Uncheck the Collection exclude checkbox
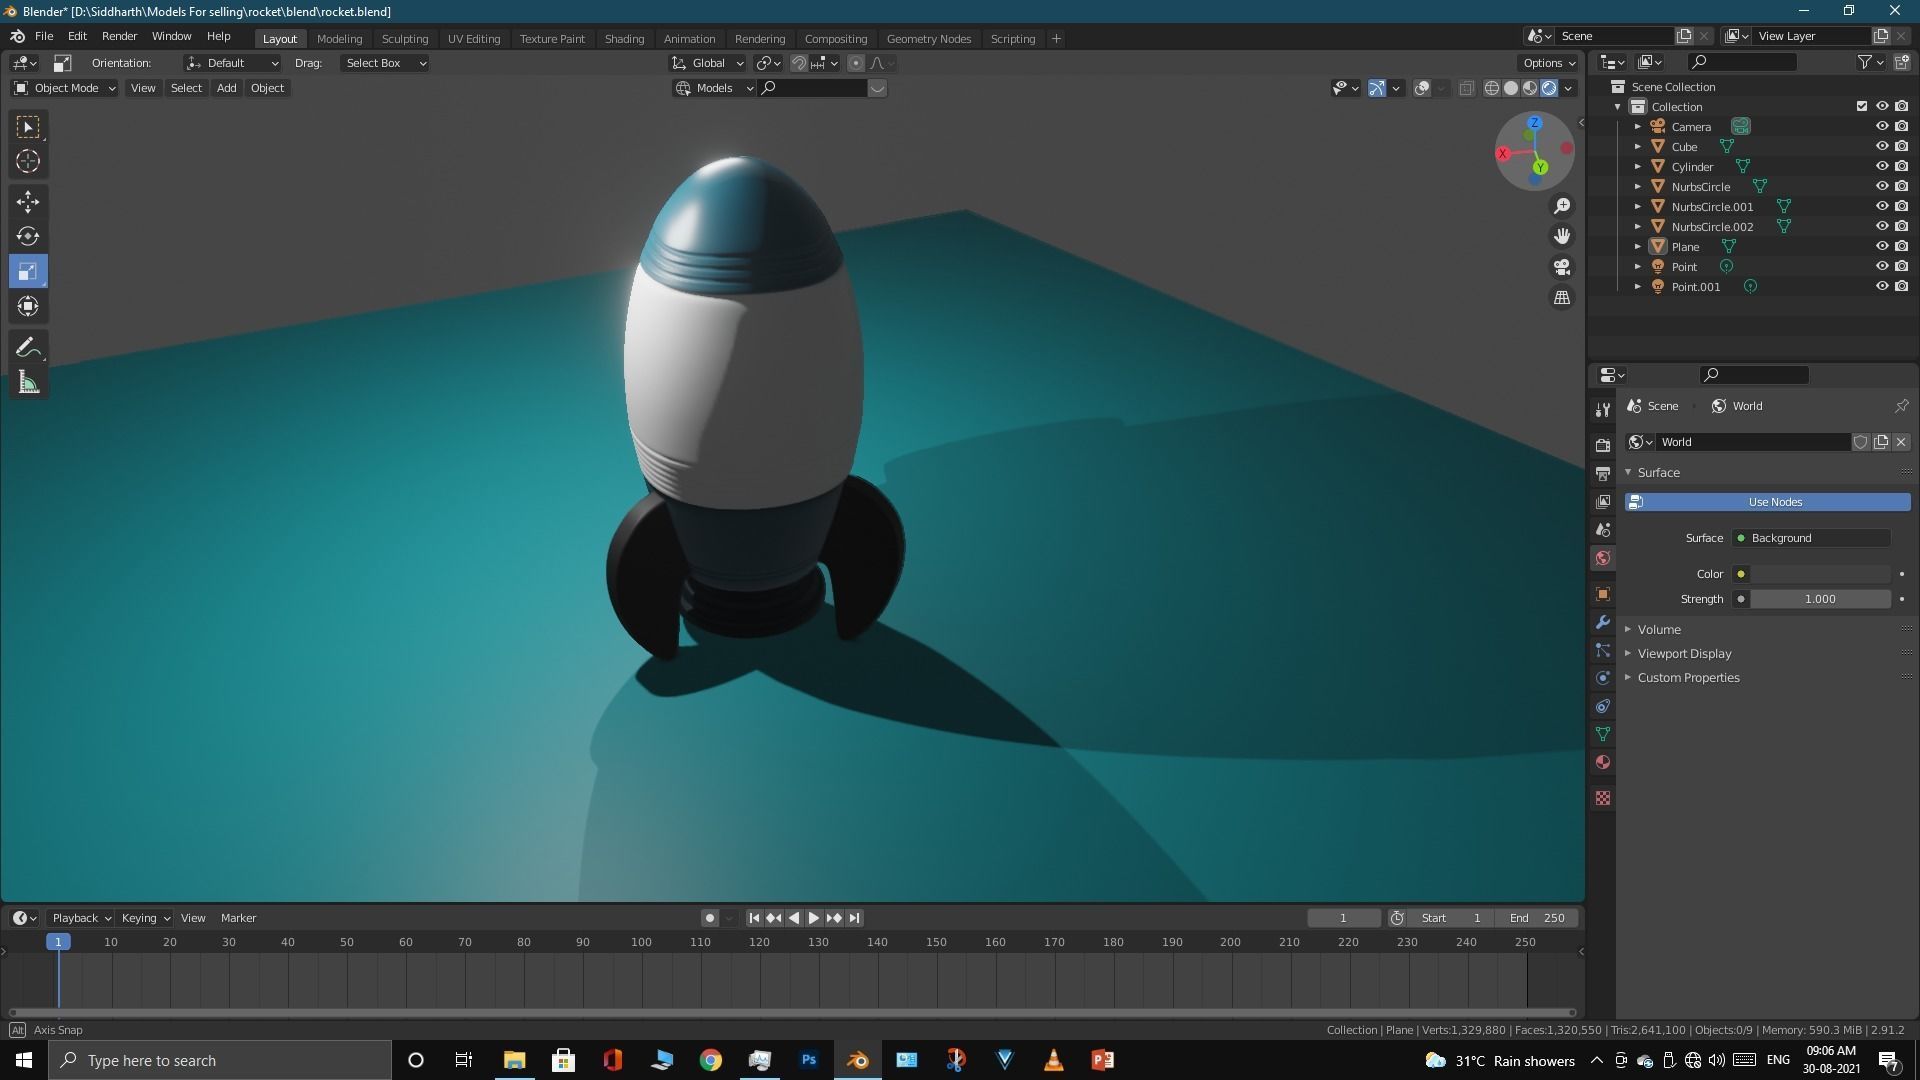This screenshot has height=1080, width=1920. 1861,106
